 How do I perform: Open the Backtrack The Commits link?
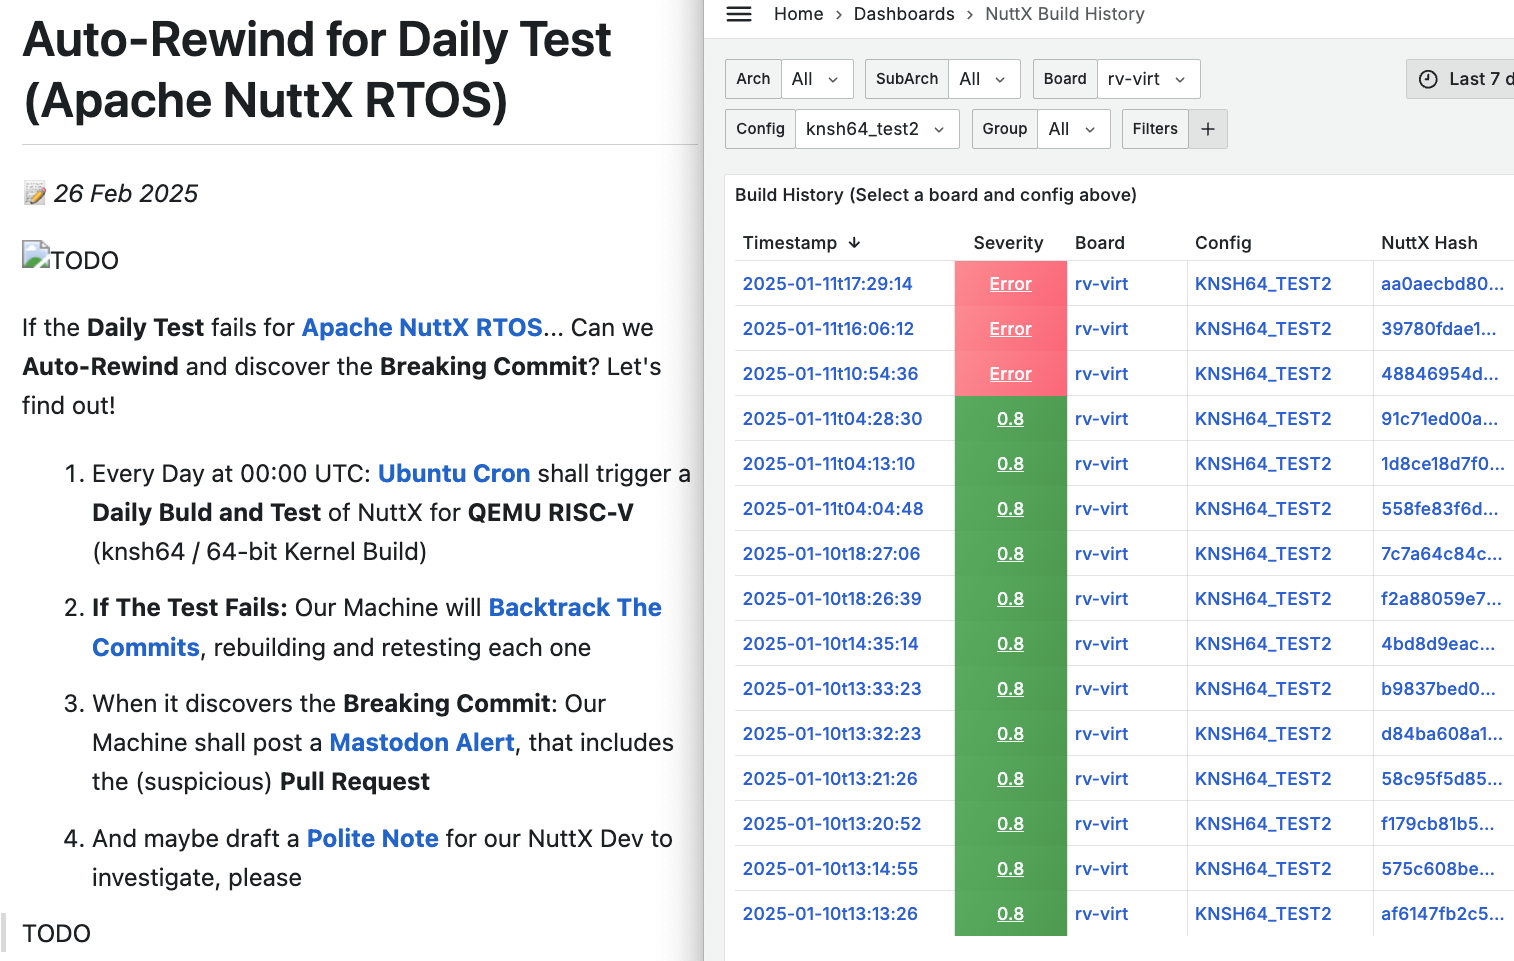pyautogui.click(x=377, y=627)
